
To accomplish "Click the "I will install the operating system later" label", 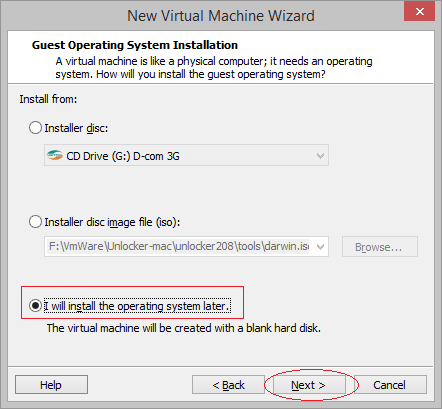I will tap(137, 306).
